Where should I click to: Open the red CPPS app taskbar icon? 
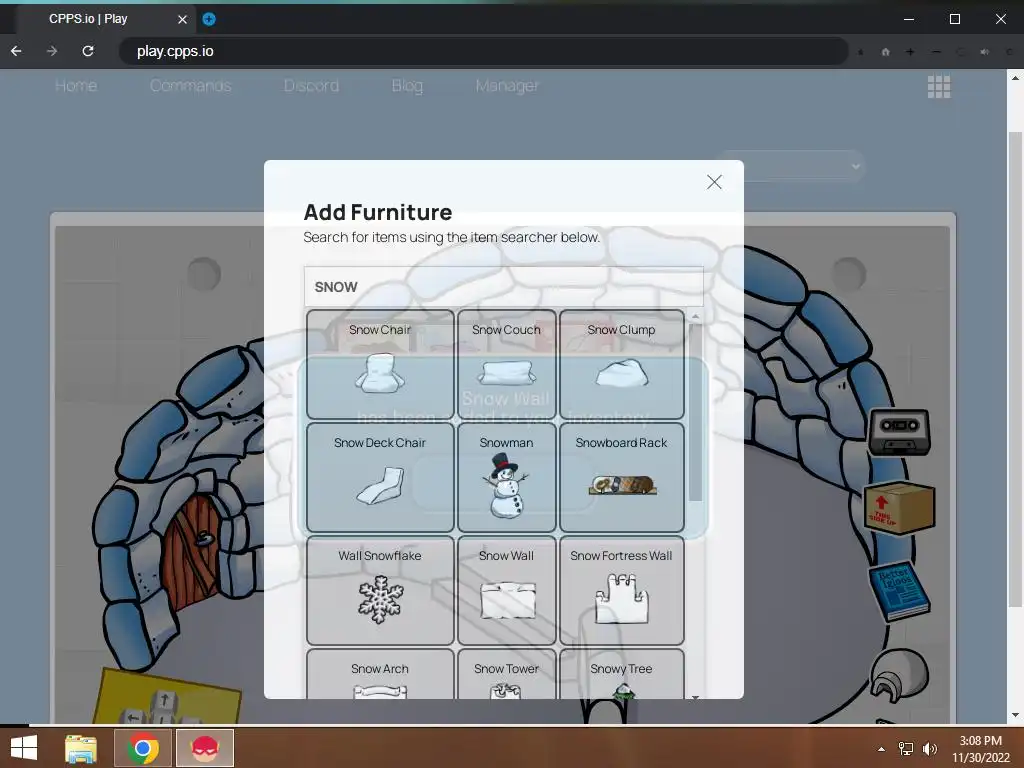click(x=204, y=748)
